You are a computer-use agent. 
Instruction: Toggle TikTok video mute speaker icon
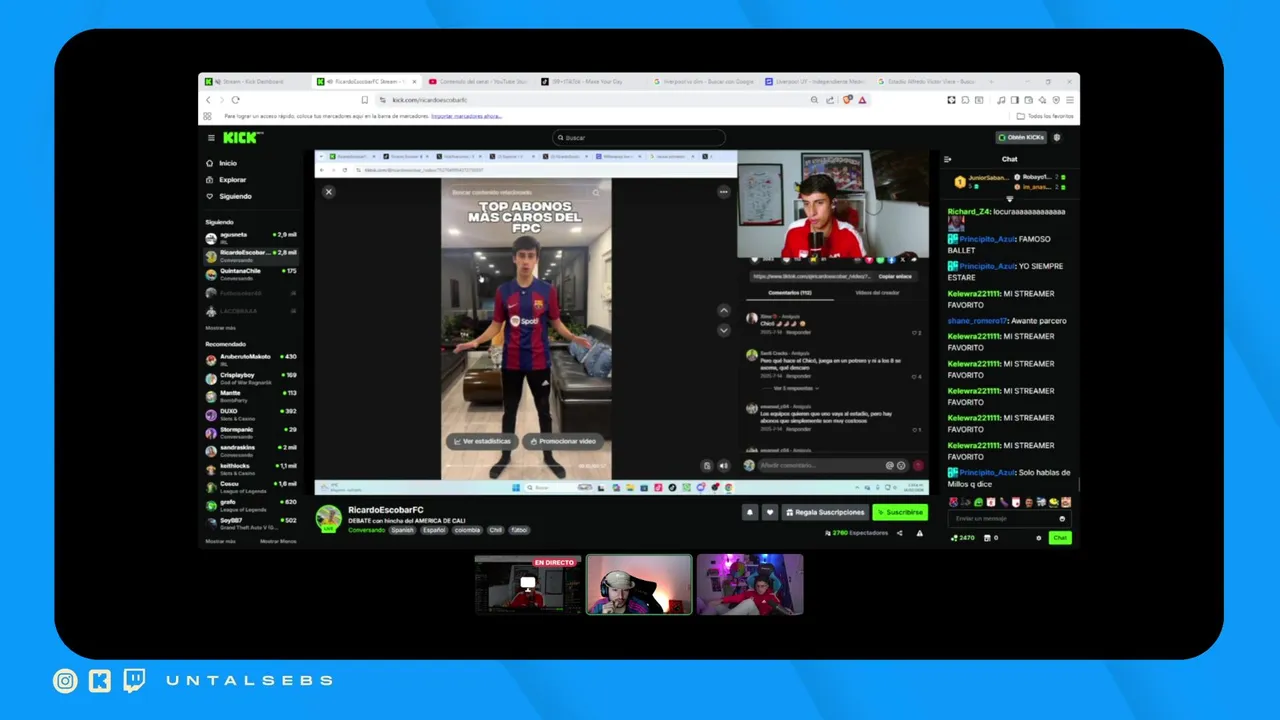724,465
